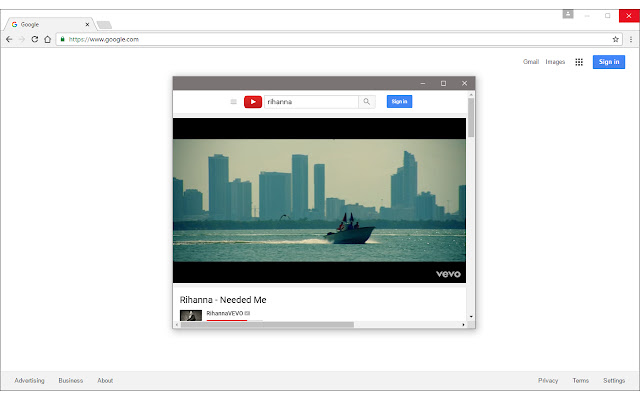Focus the YouTube search box containing rihanna
This screenshot has height=400, width=640.
coord(311,102)
